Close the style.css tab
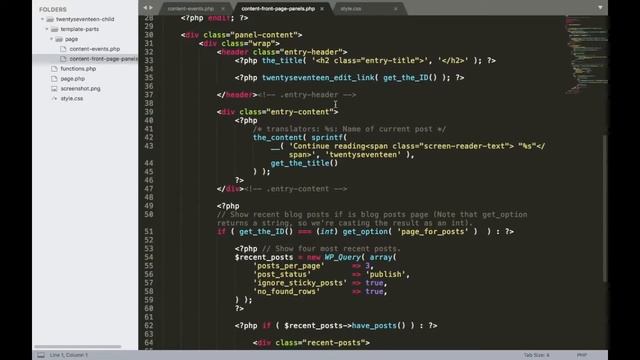 [396, 9]
